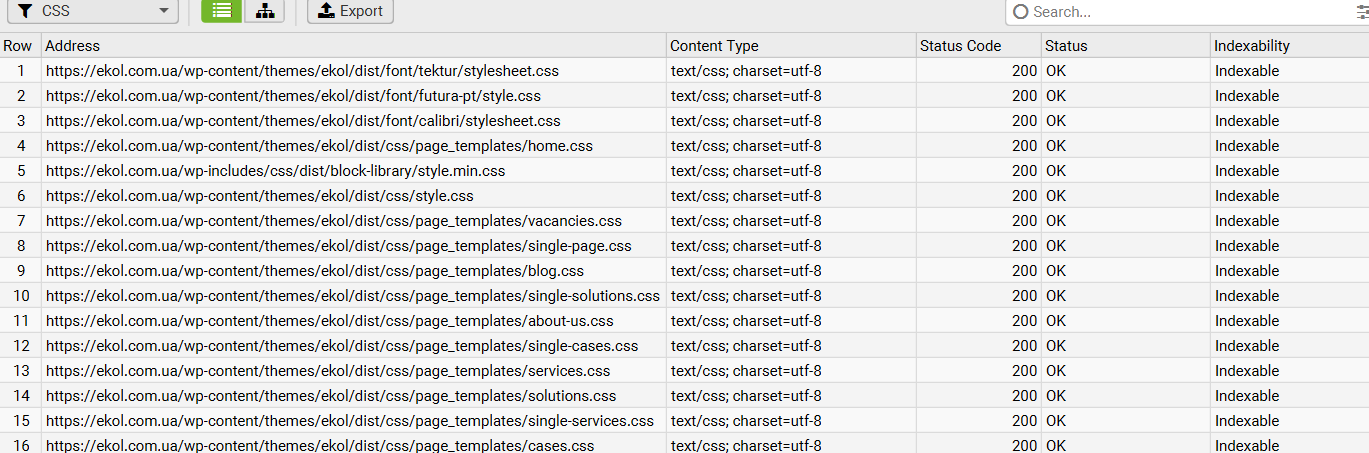1369x453 pixels.
Task: Click the Export button
Action: pyautogui.click(x=350, y=11)
